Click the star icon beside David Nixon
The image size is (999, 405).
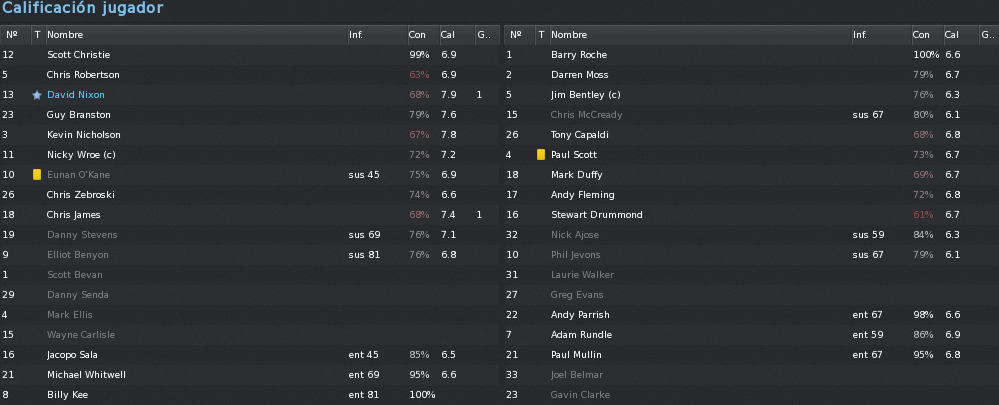point(37,95)
